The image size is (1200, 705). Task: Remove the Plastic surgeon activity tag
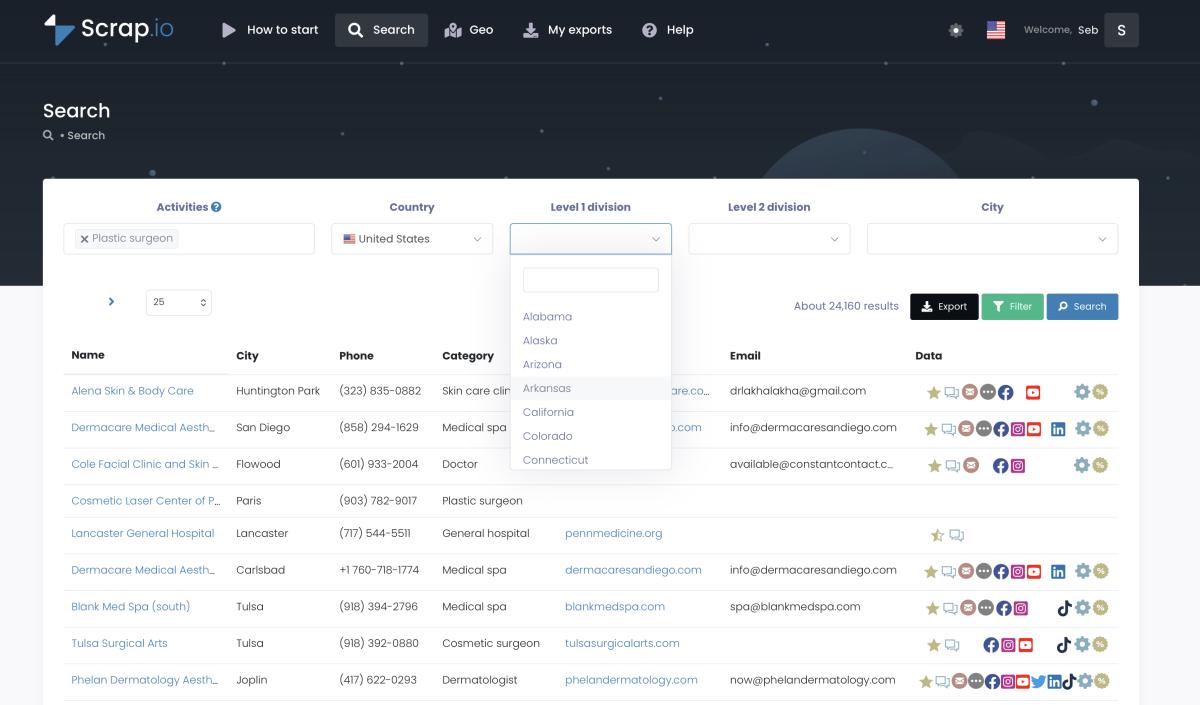click(84, 239)
